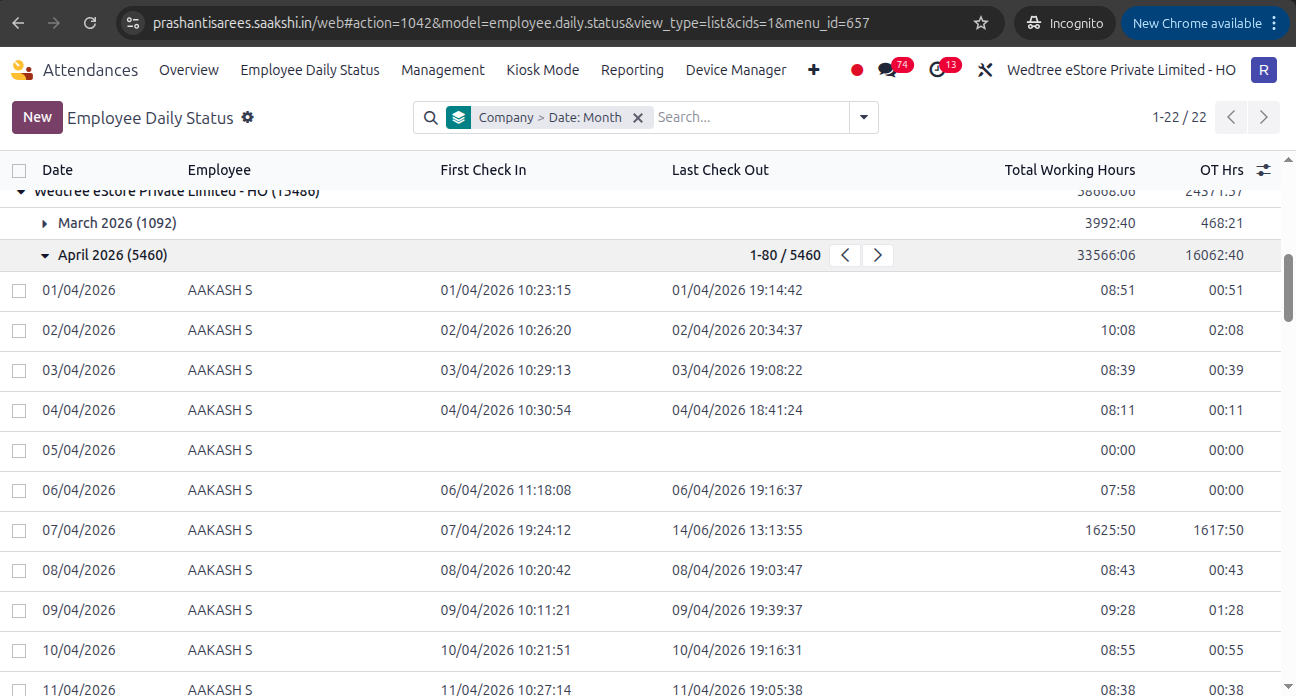View site information icon in address bar
Screen dimensions: 1296x696
[x=134, y=22]
